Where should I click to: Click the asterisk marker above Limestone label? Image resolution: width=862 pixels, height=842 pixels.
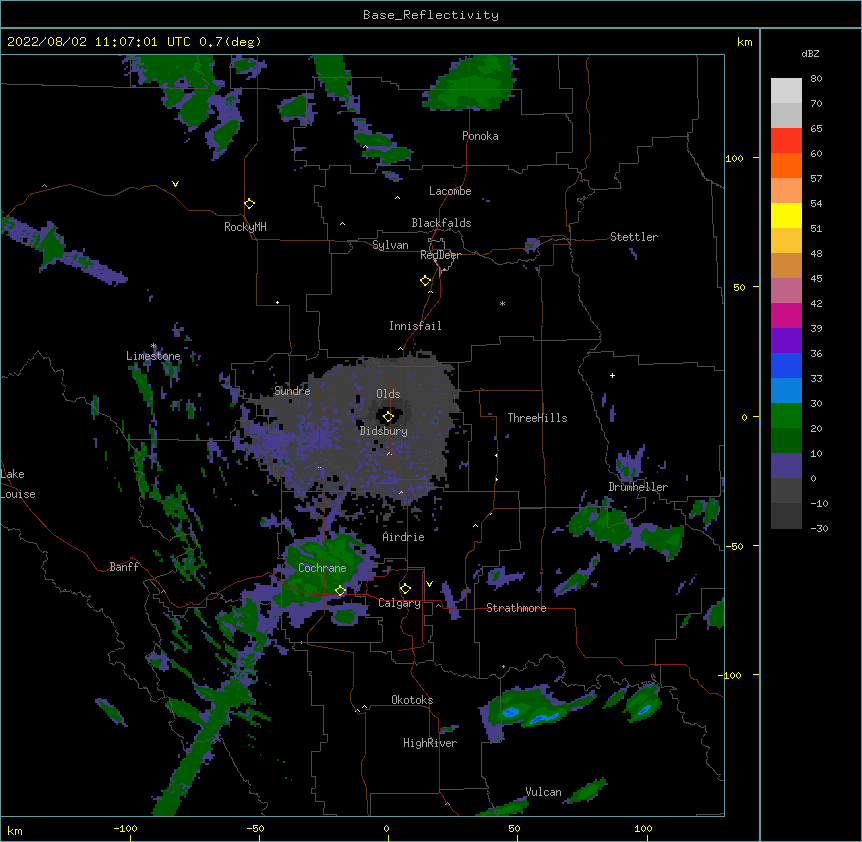pyautogui.click(x=154, y=346)
